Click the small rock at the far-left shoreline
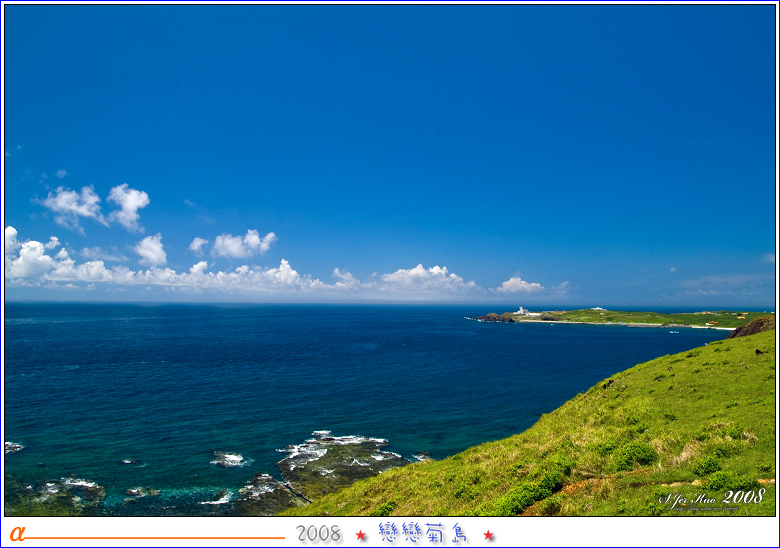This screenshot has width=780, height=548. tap(13, 447)
